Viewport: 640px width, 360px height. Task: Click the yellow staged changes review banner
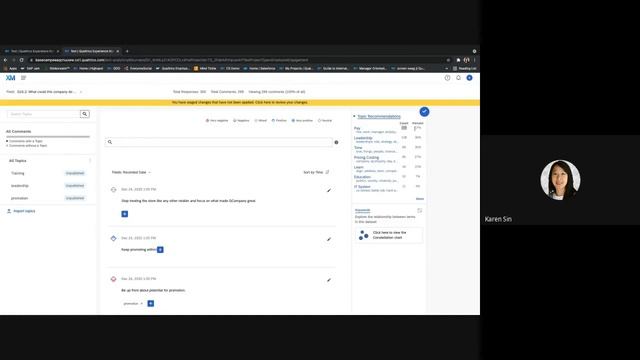(x=240, y=102)
